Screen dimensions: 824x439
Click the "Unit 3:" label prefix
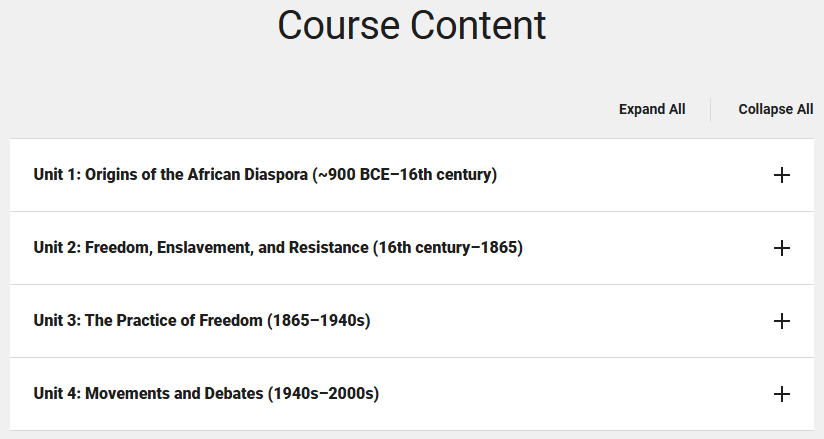point(57,321)
